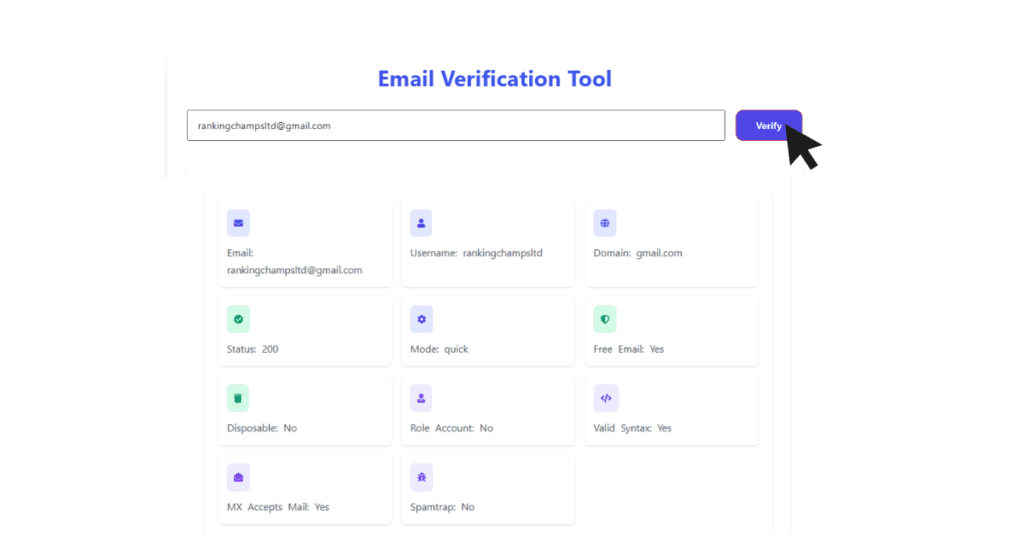Image resolution: width=1024 pixels, height=538 pixels.
Task: Click the Spamtrap: No result text
Action: 442,507
